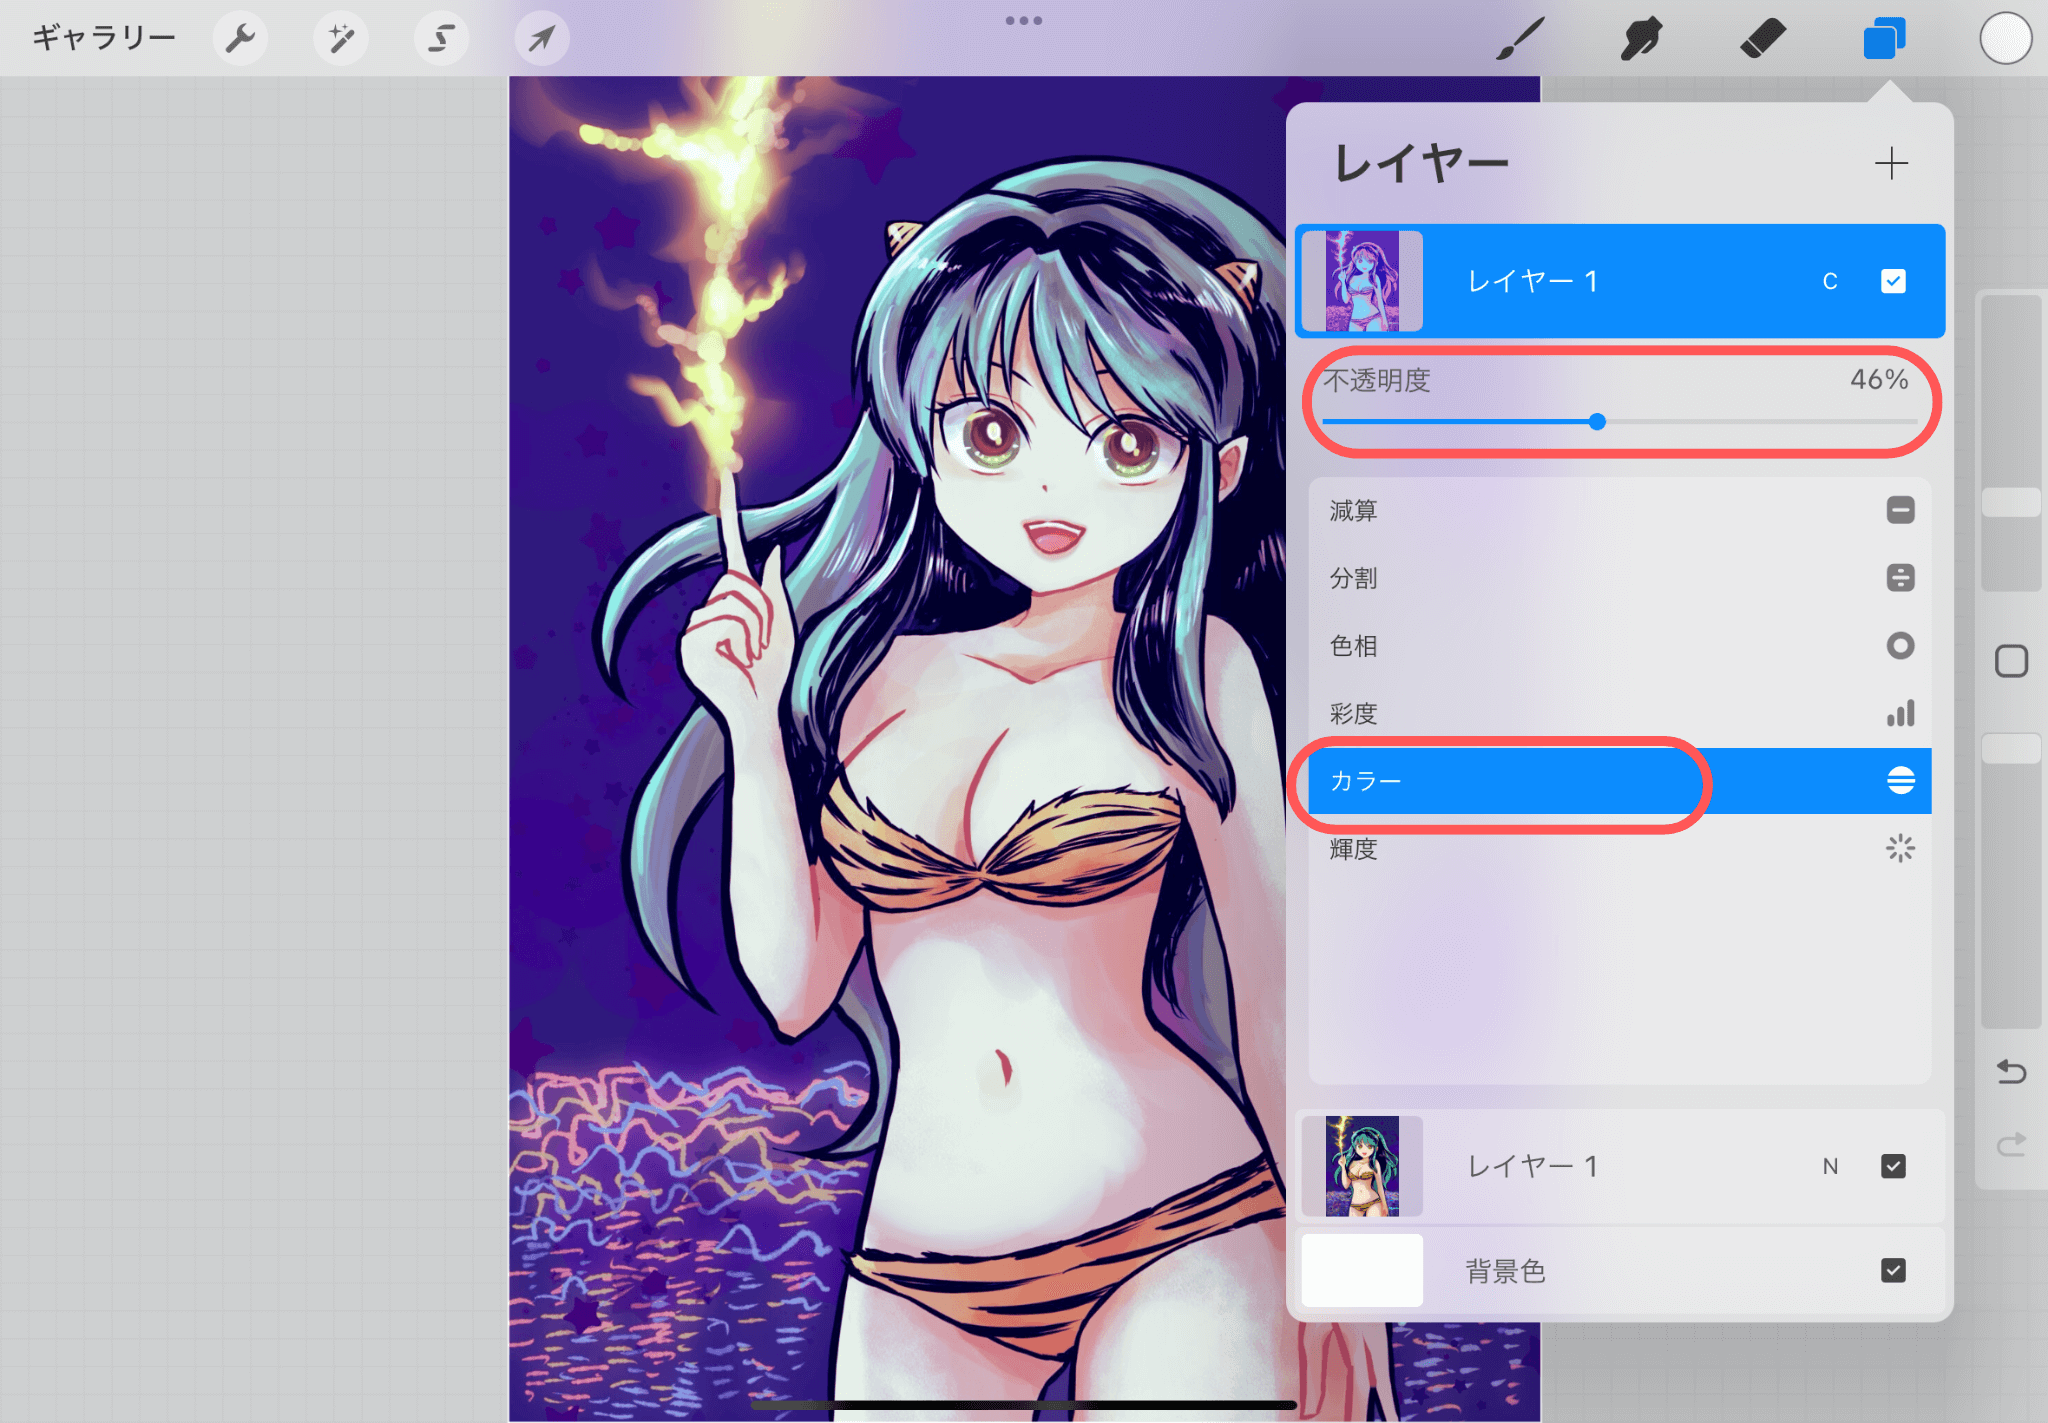Select the Eraser tool
Screen dimensions: 2048x1423
[1762, 39]
